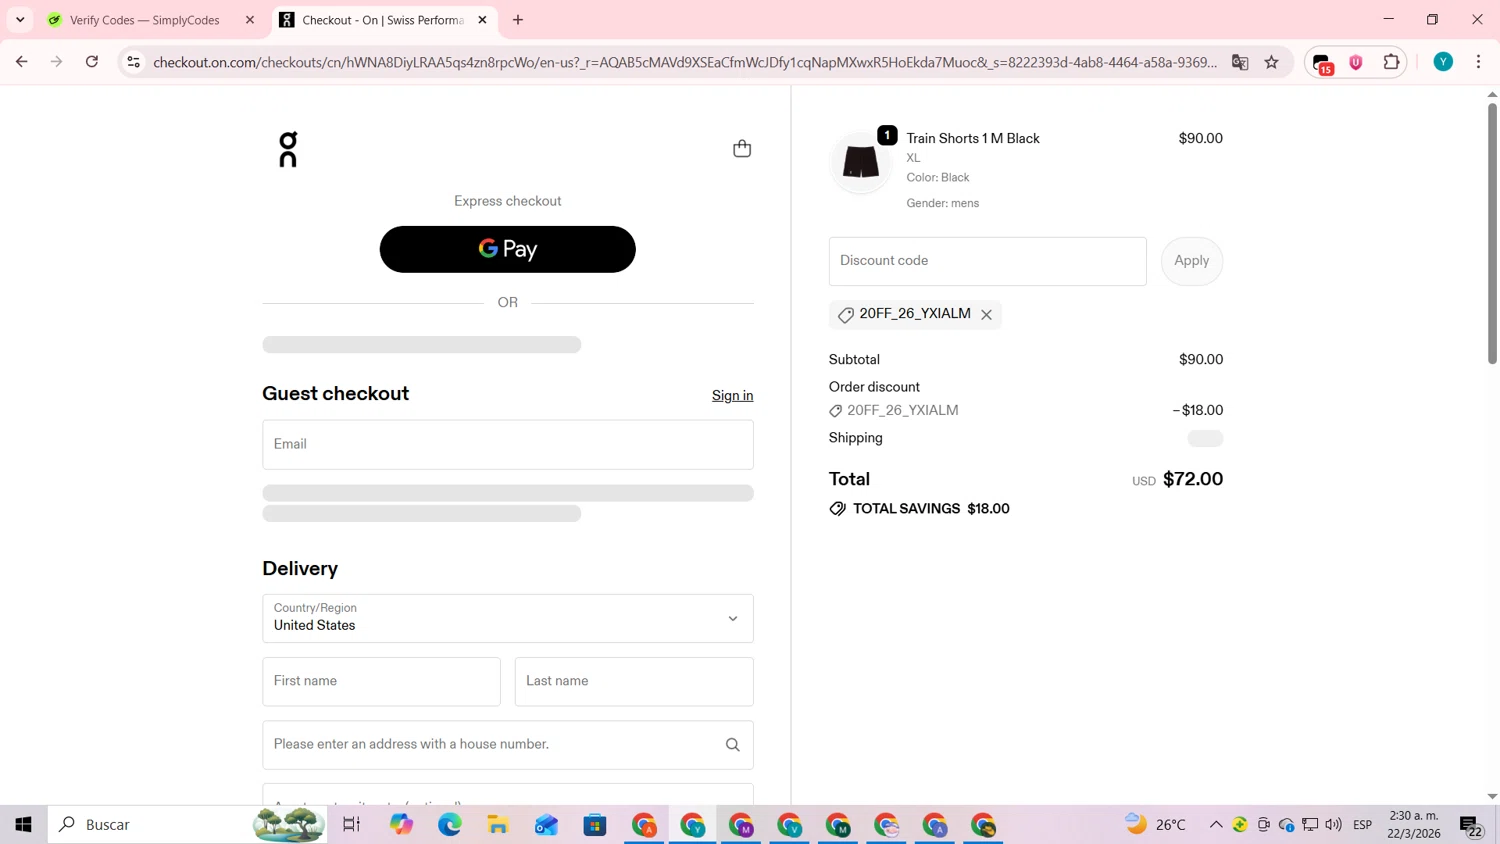Screen dimensions: 1500x844
Task: Open a new browser tab
Action: [x=518, y=20]
